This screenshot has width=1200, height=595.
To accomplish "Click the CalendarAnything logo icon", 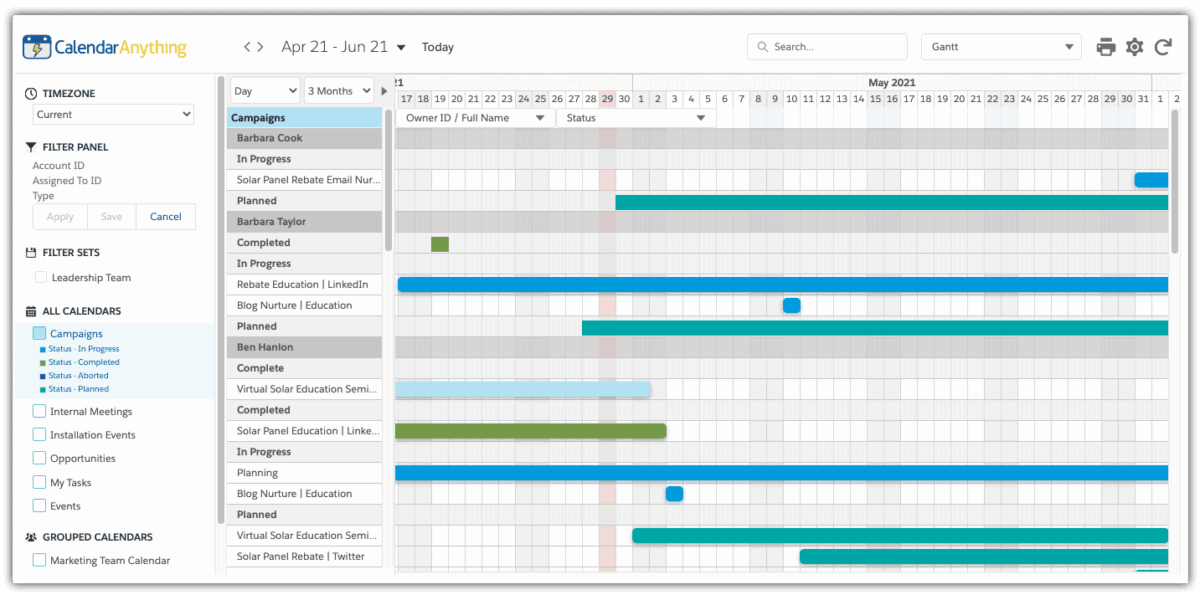I will point(38,46).
